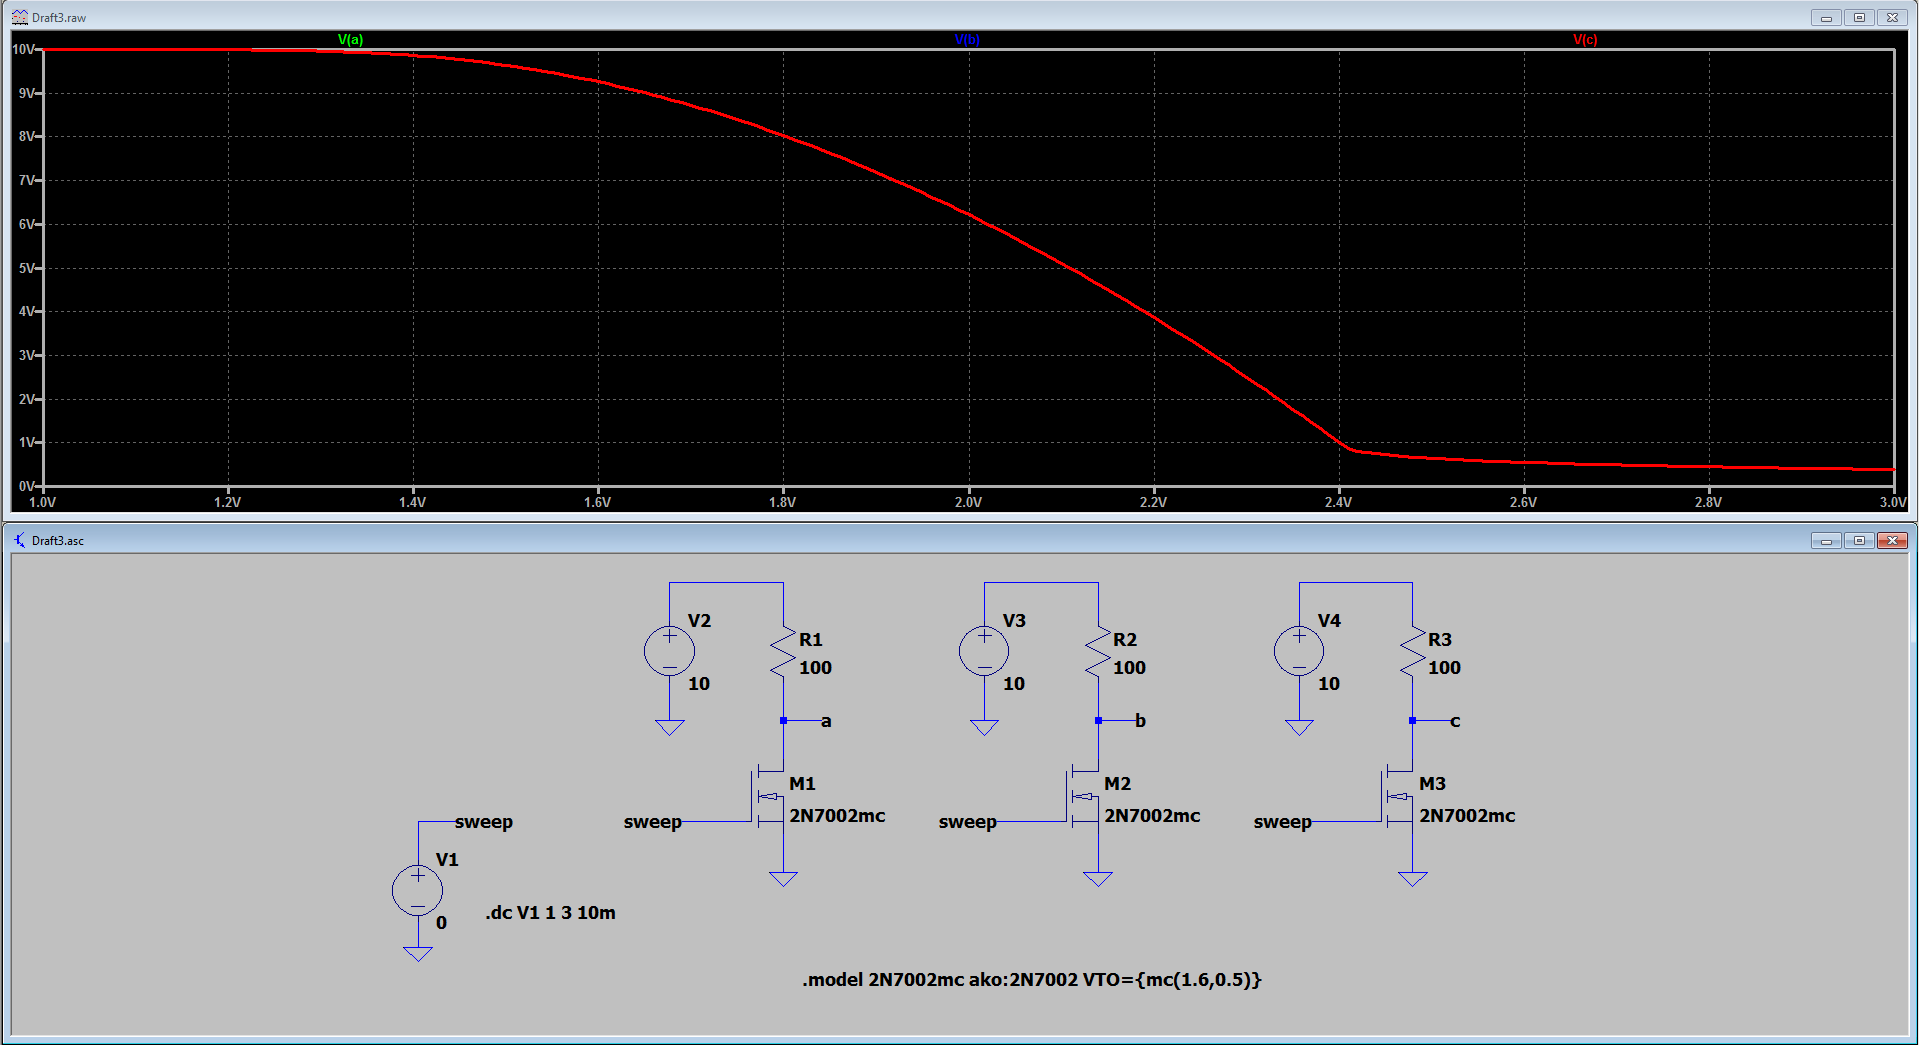This screenshot has width=1919, height=1045.
Task: Maximize the Draft3.asc schematic window
Action: [x=1859, y=540]
